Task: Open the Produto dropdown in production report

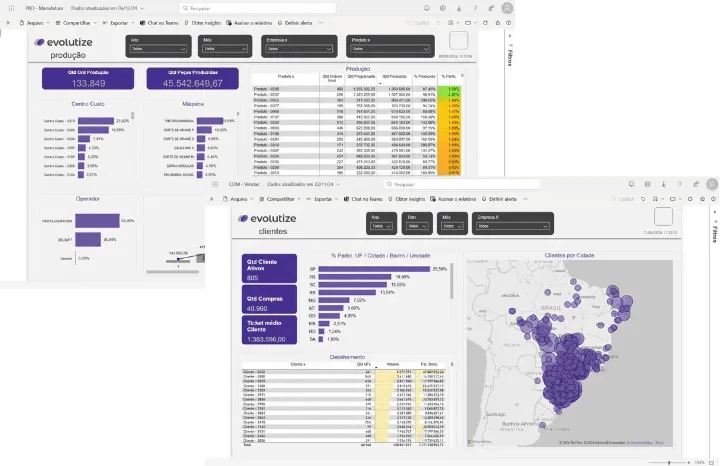Action: [390, 48]
